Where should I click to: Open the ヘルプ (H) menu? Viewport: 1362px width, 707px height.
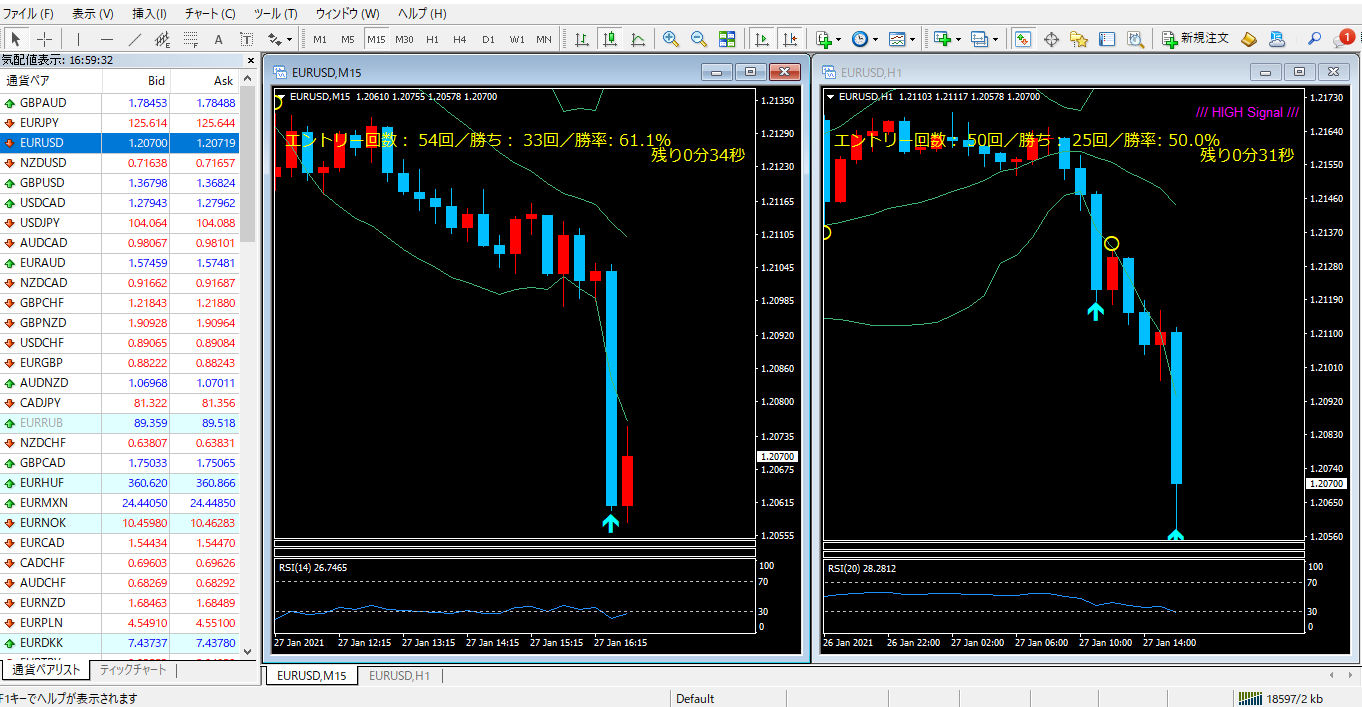click(422, 14)
